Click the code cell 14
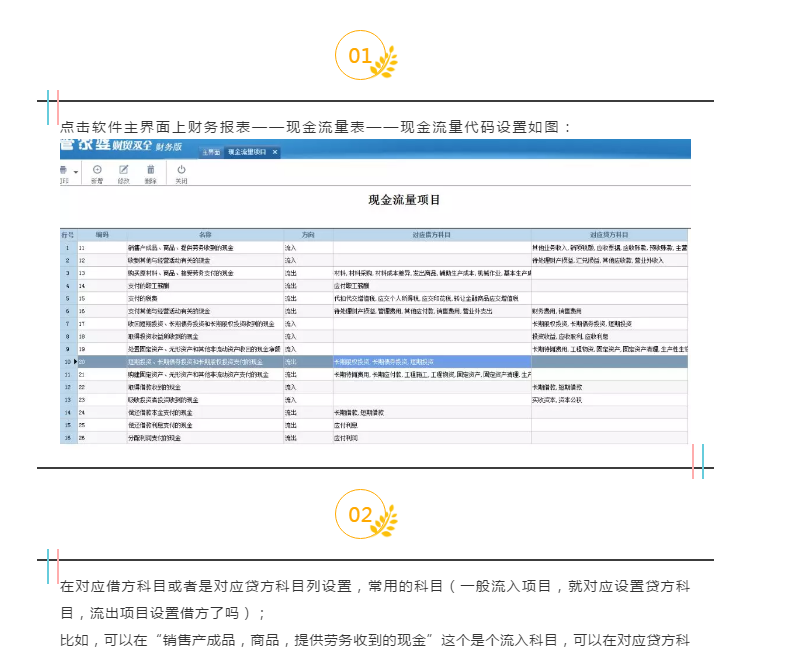 pyautogui.click(x=102, y=286)
